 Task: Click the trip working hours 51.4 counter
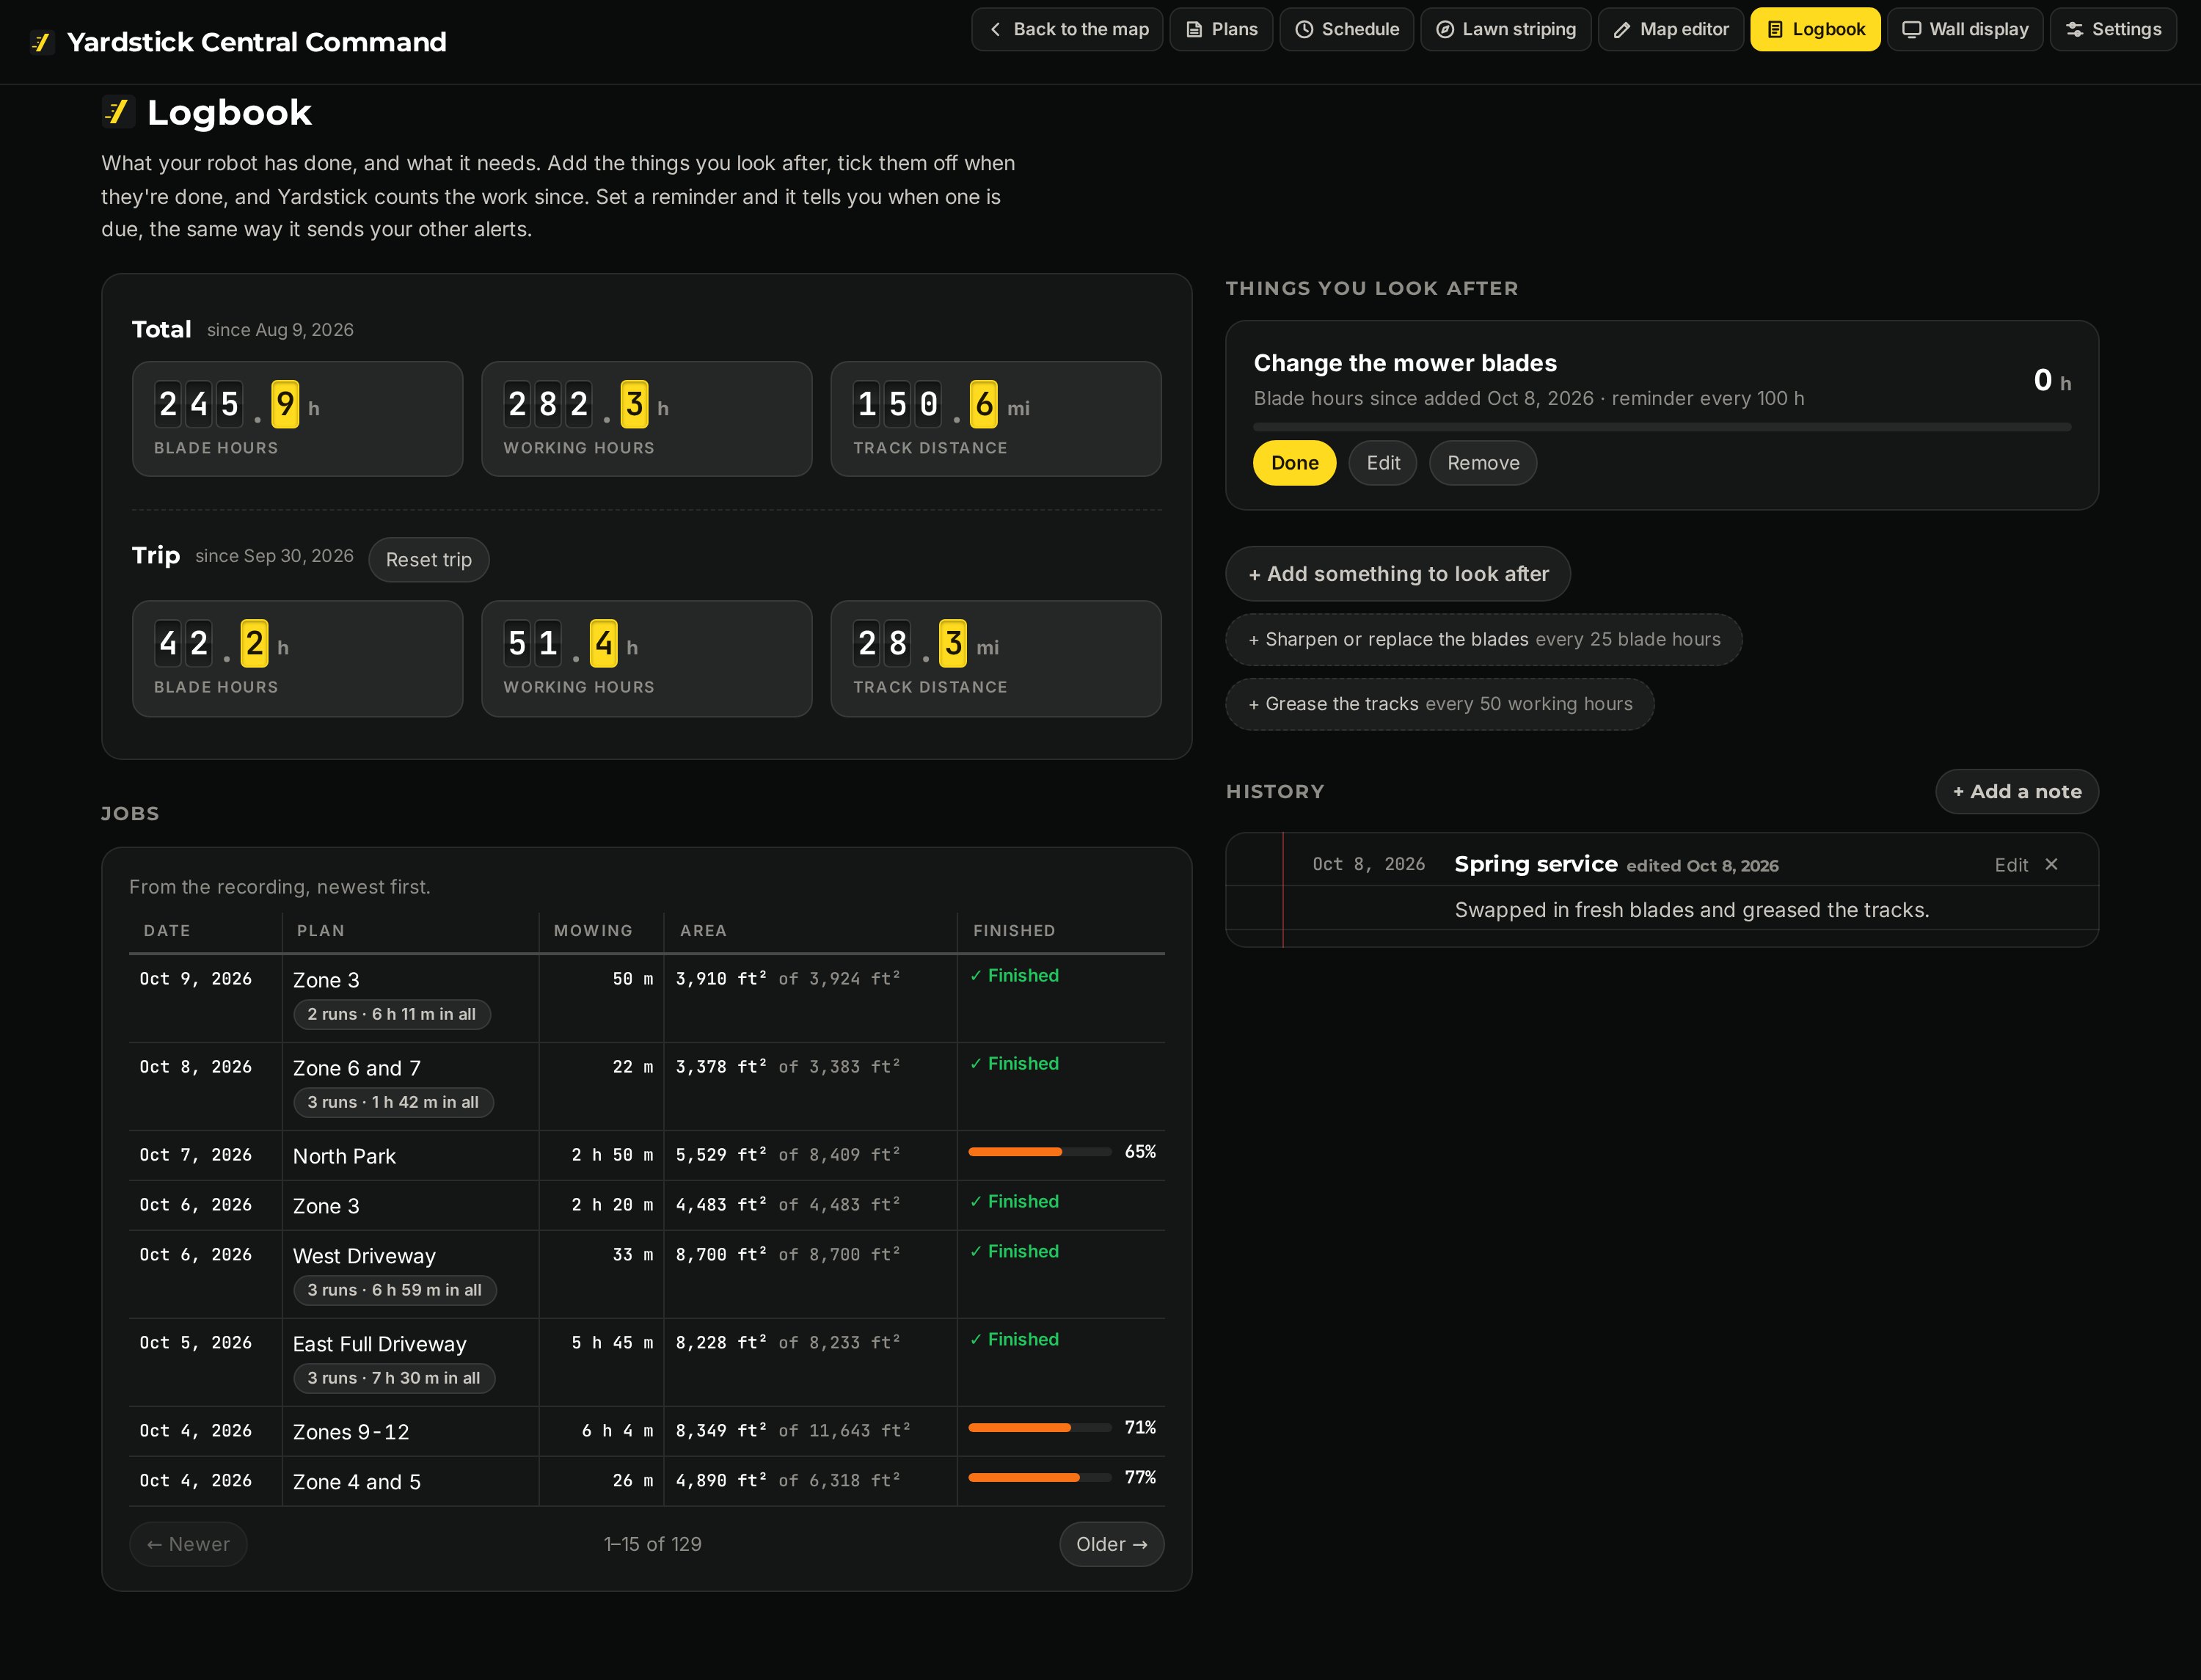pyautogui.click(x=646, y=659)
